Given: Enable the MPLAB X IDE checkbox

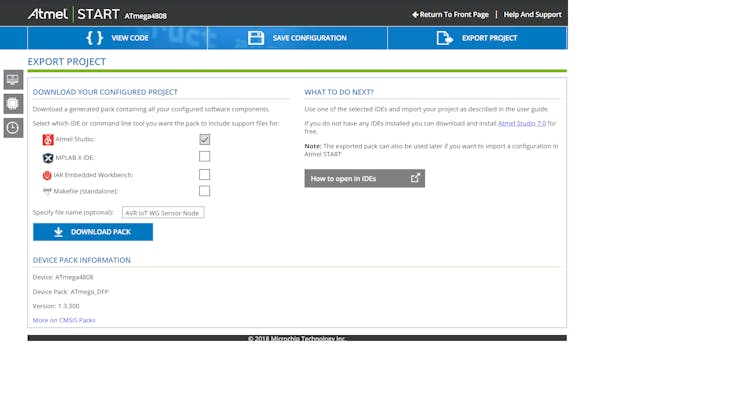Looking at the screenshot, I should tap(204, 156).
